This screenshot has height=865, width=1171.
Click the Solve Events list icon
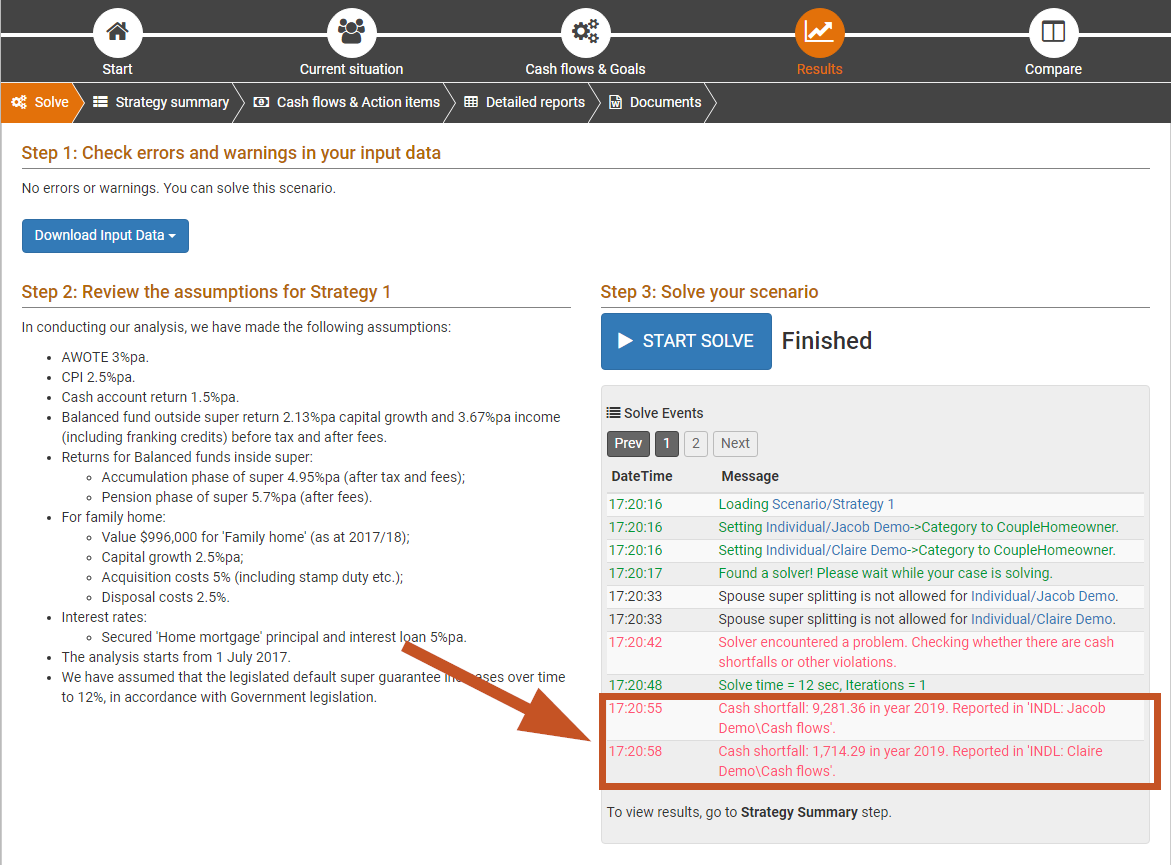[614, 413]
